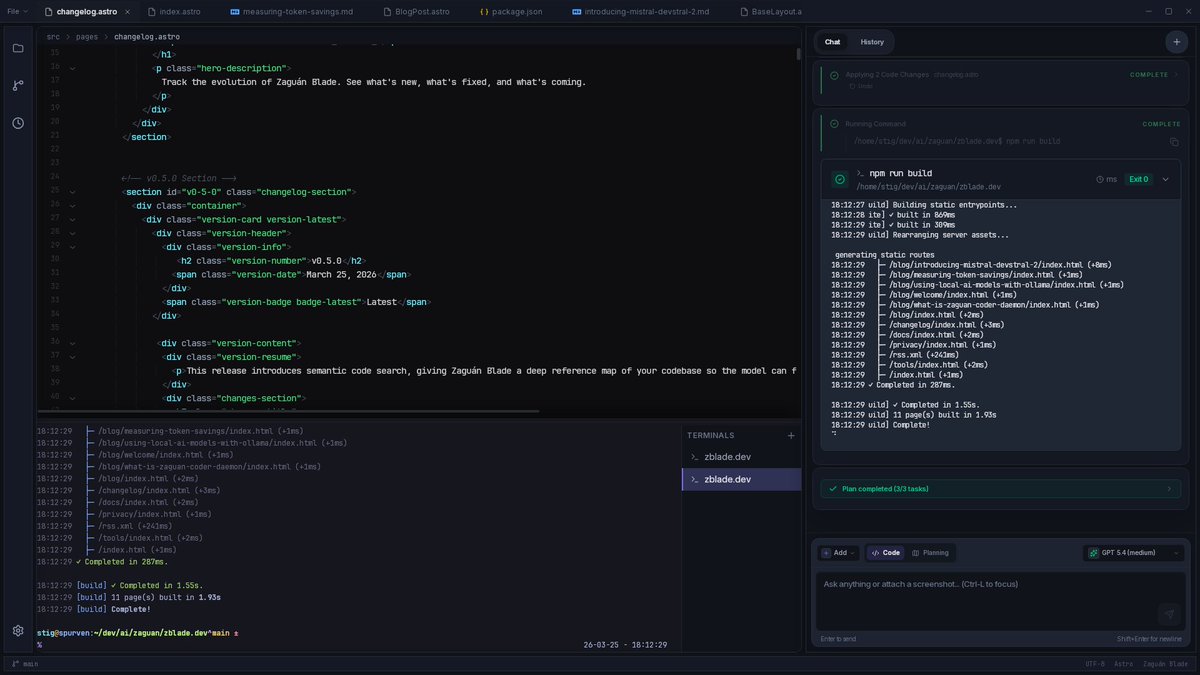Click the editor vertical scrollbar
Screen dimensions: 1200x675
coord(798,55)
